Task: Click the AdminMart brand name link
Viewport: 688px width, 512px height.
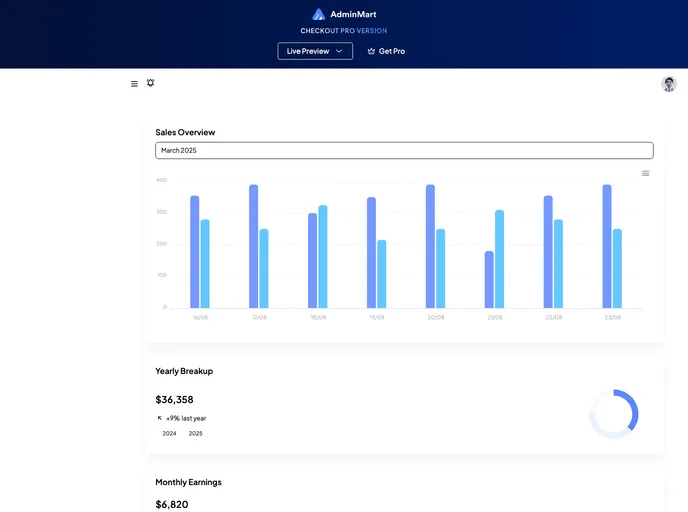Action: point(353,15)
